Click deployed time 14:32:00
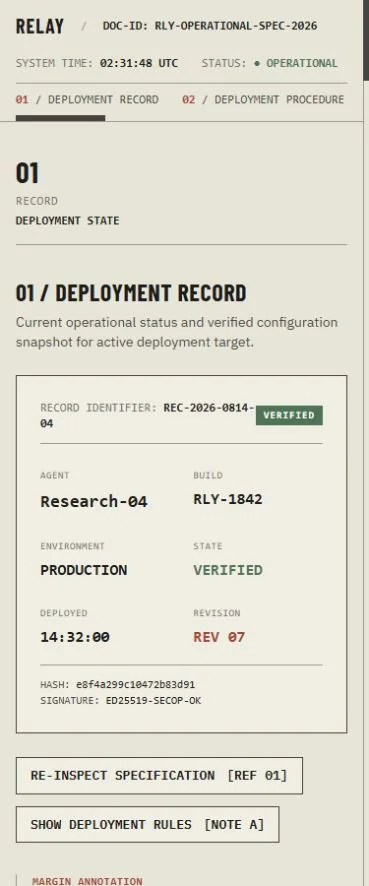 [x=75, y=637]
